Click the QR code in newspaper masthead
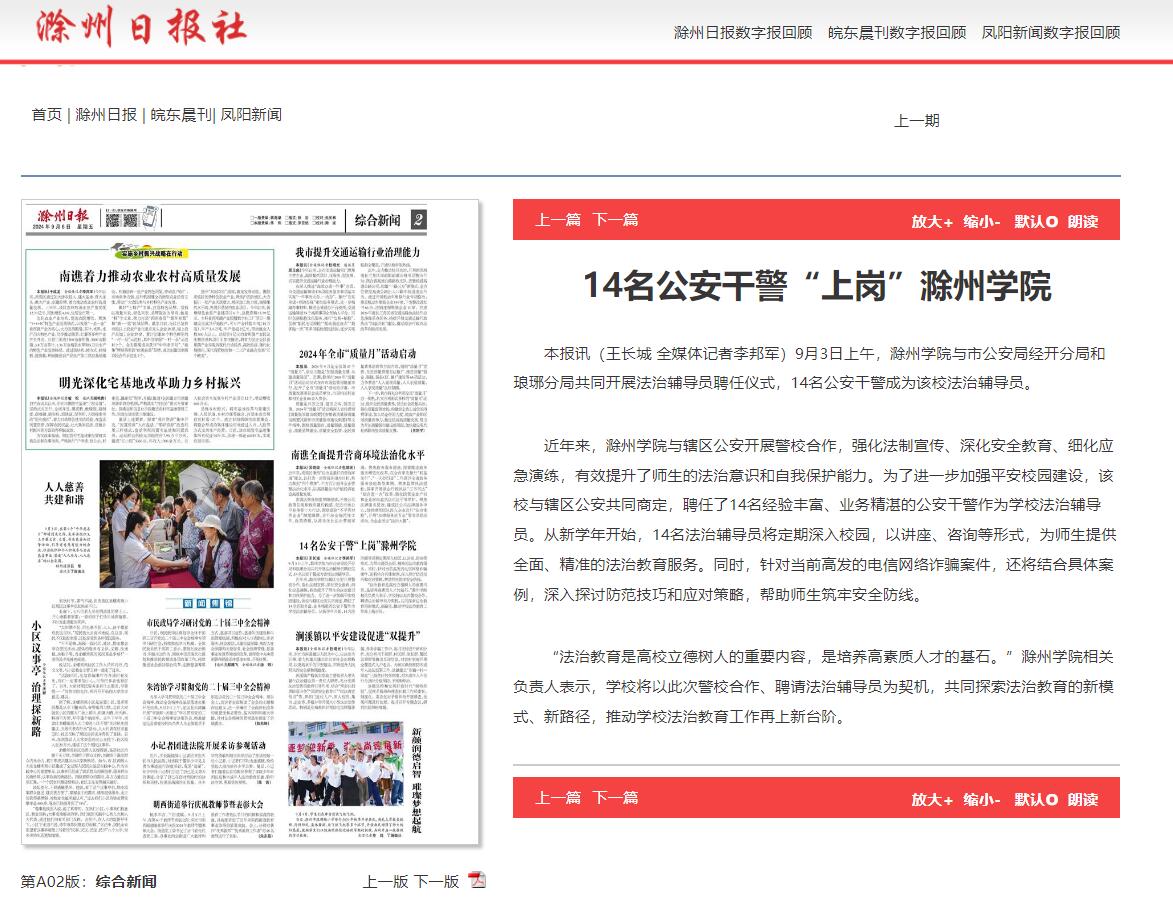The height and width of the screenshot is (900, 1173). coord(121,220)
